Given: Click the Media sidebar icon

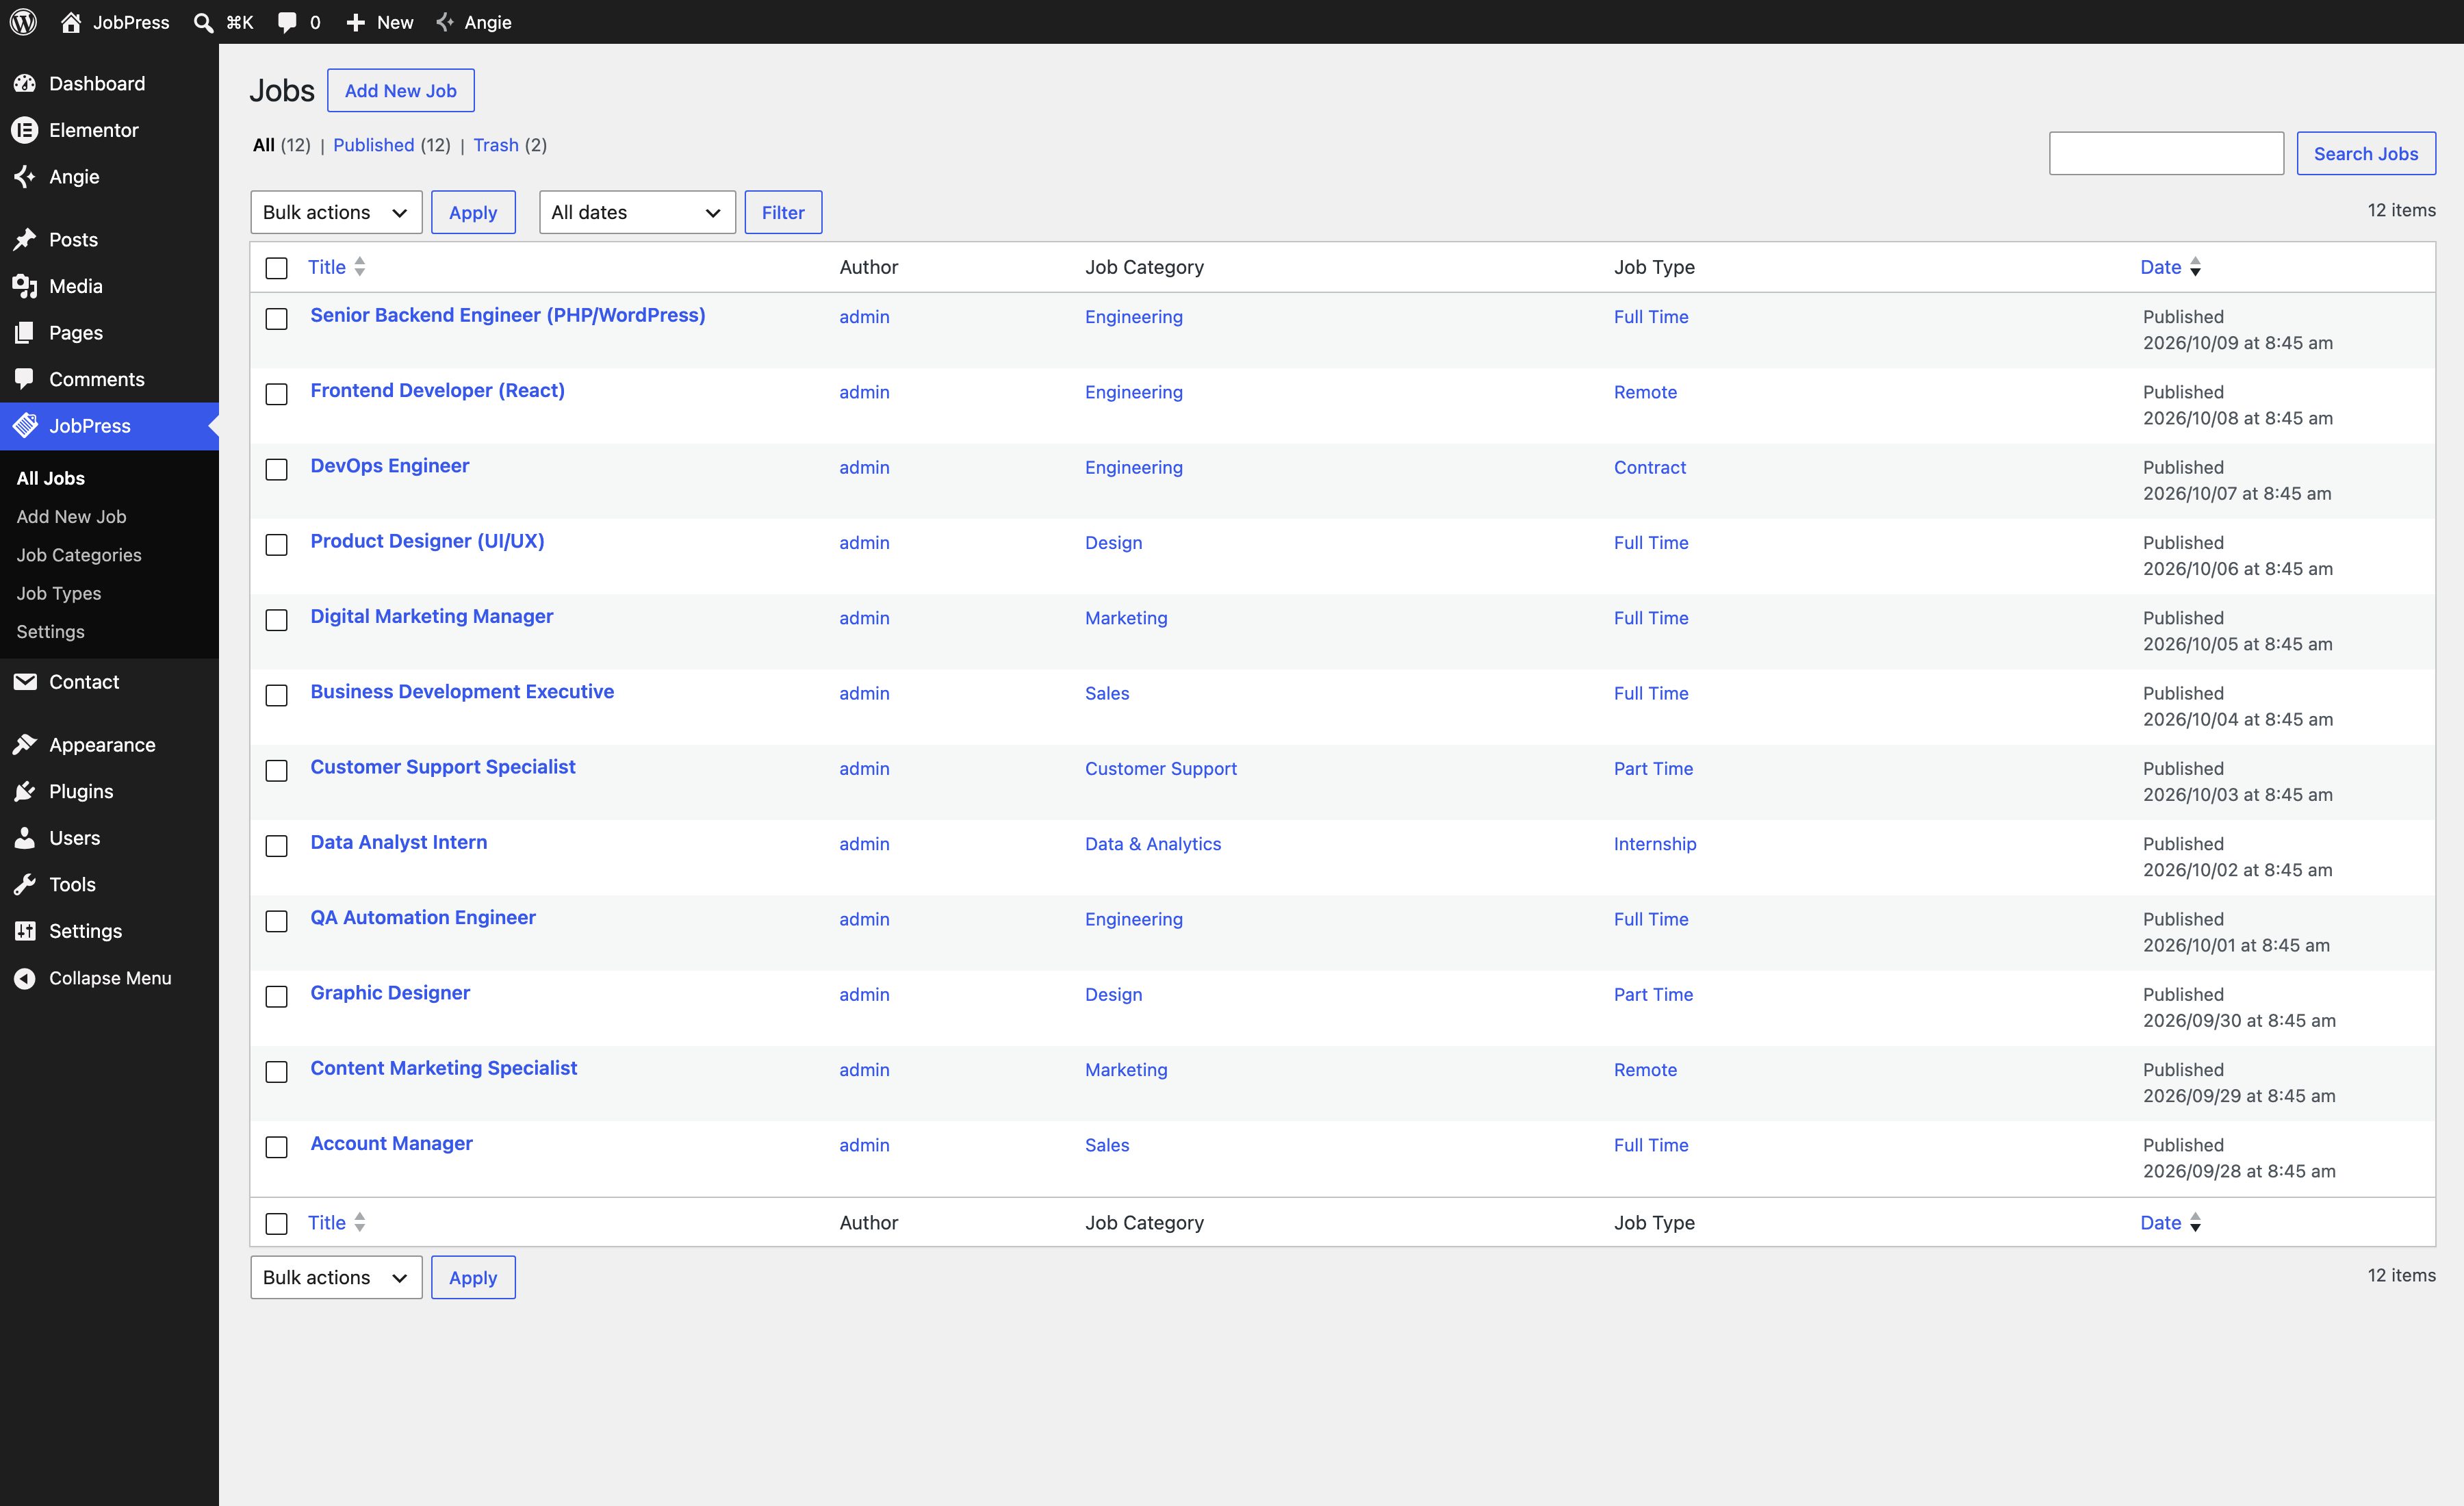Looking at the screenshot, I should (25, 286).
